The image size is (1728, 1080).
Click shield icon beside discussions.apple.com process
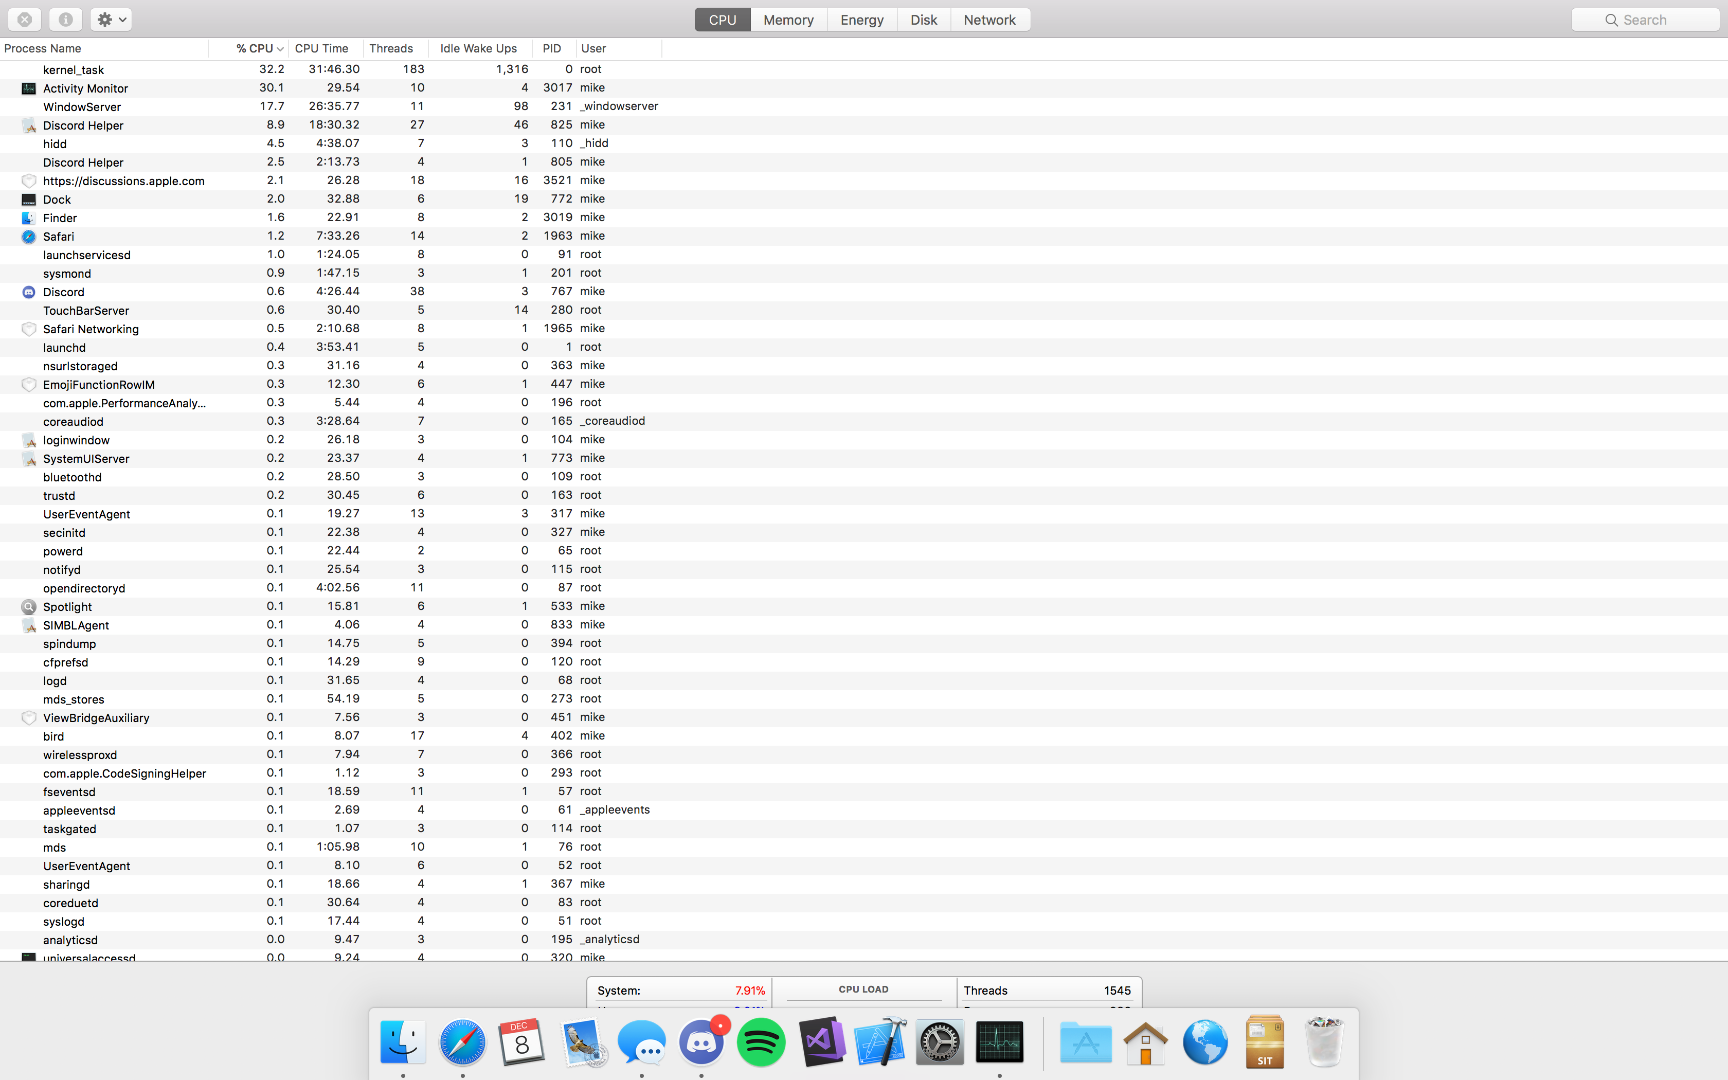[29, 181]
